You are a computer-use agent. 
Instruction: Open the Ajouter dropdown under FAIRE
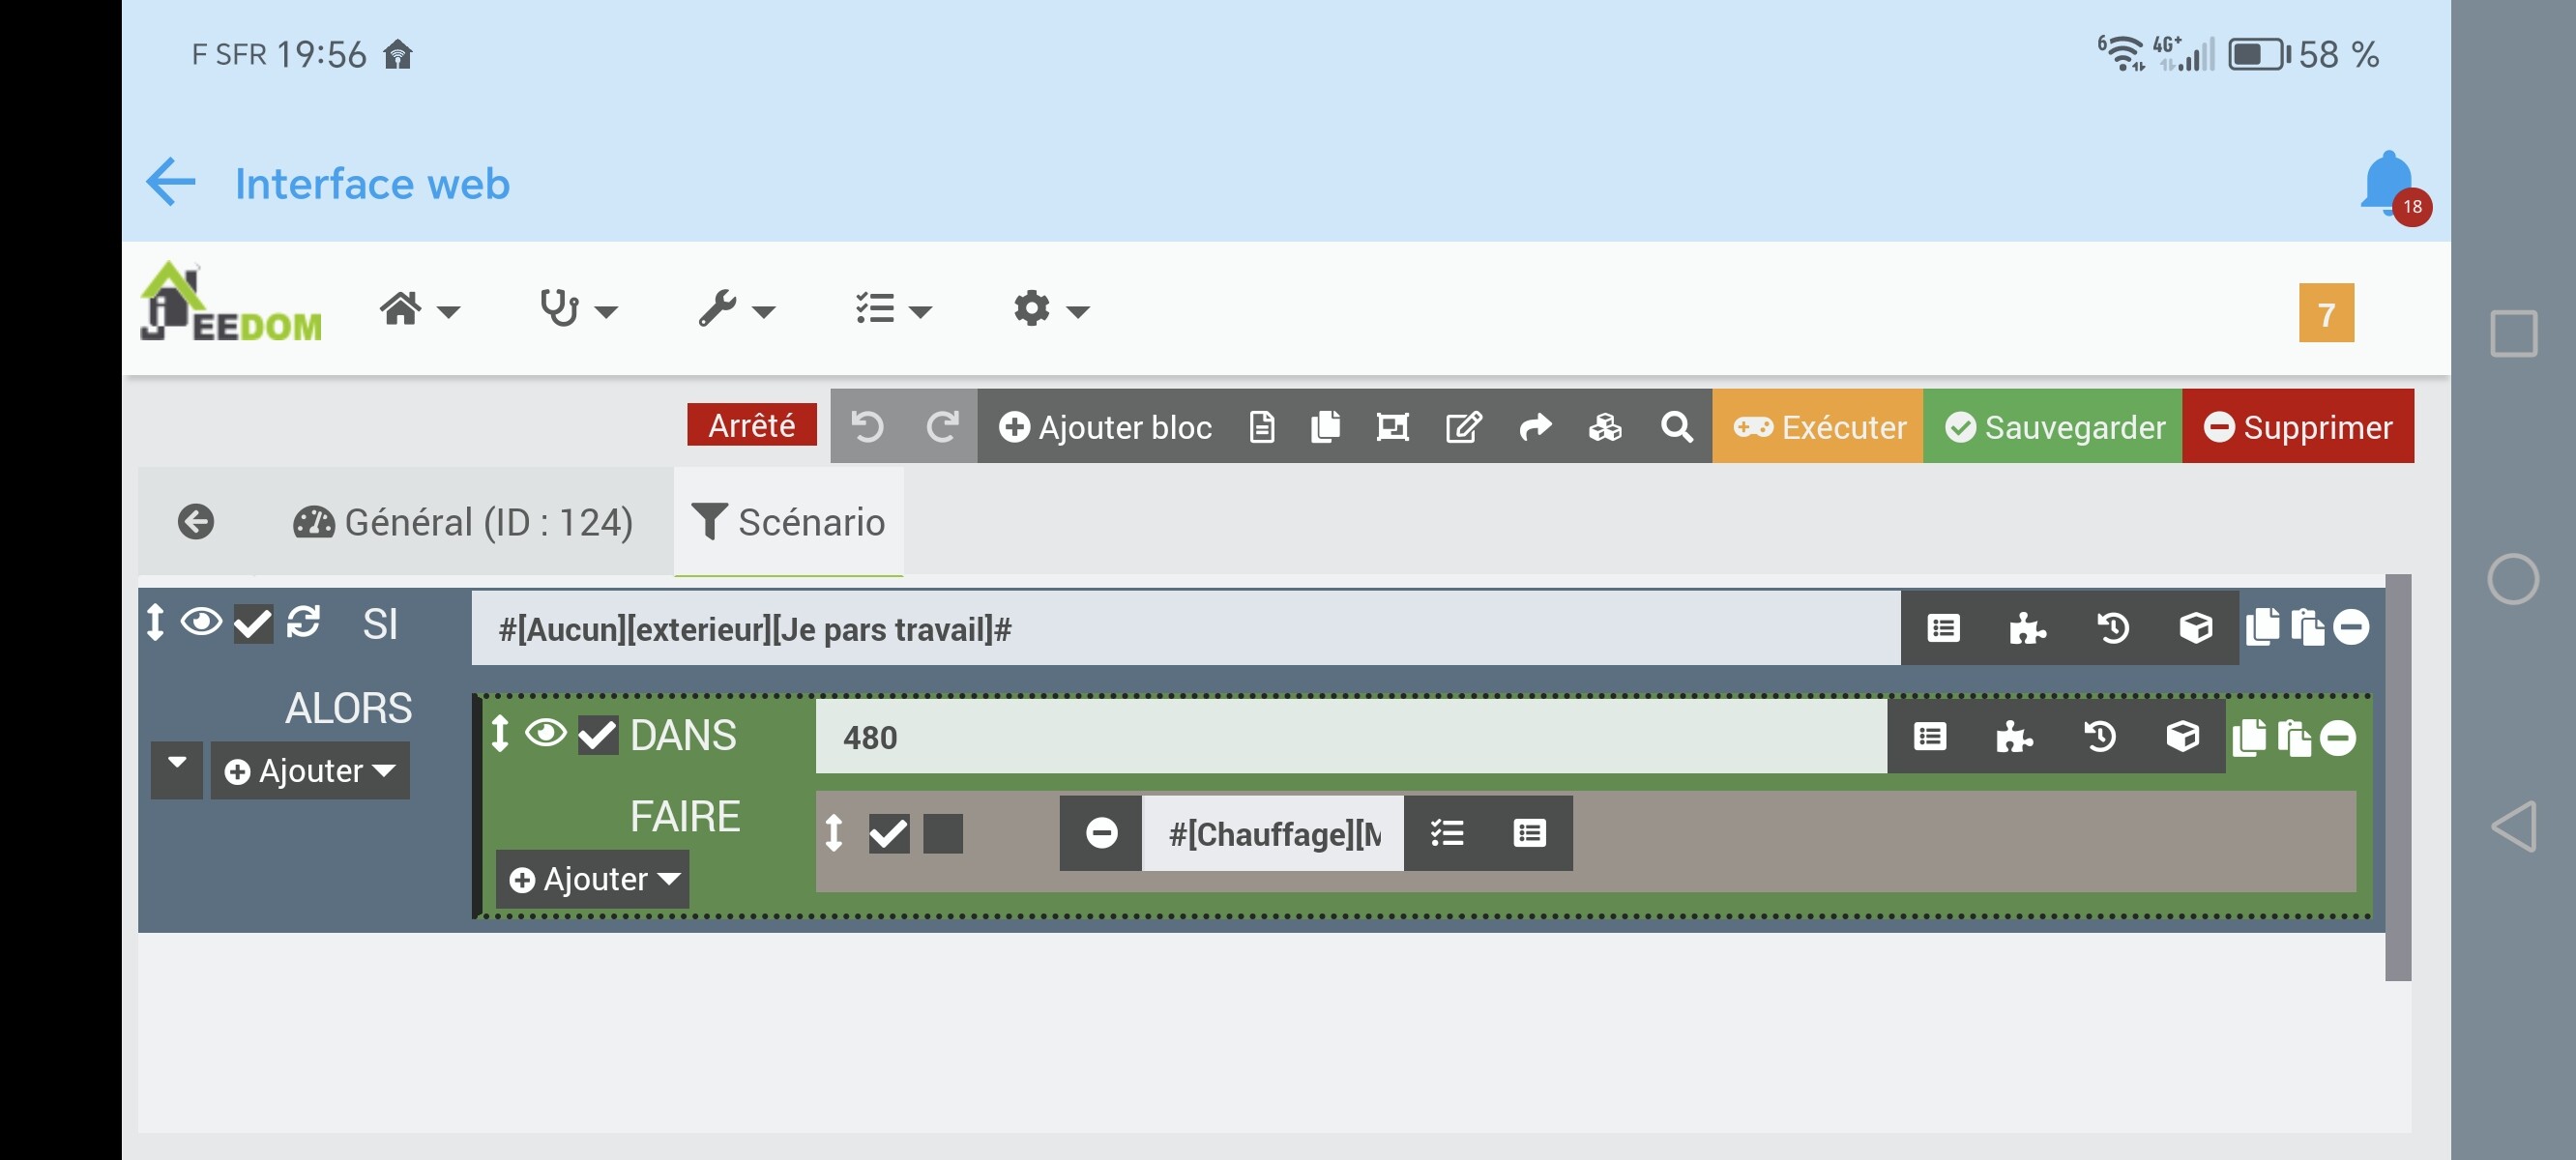click(593, 879)
